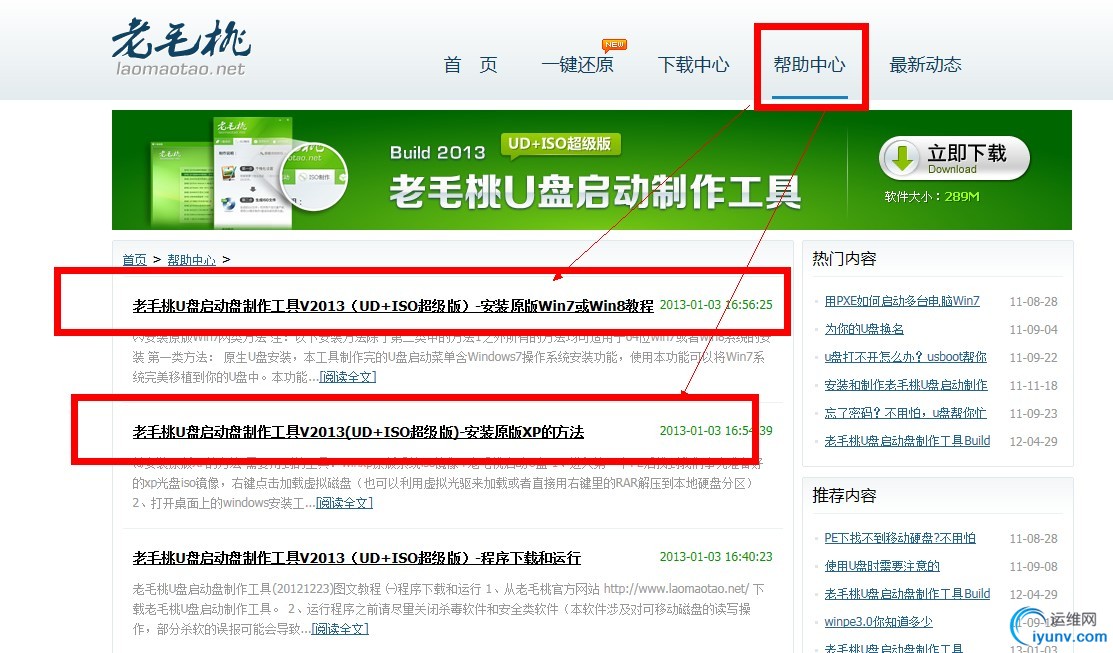The height and width of the screenshot is (653, 1113).
Task: Click the 帮助中心 breadcrumb link
Action: click(x=192, y=260)
